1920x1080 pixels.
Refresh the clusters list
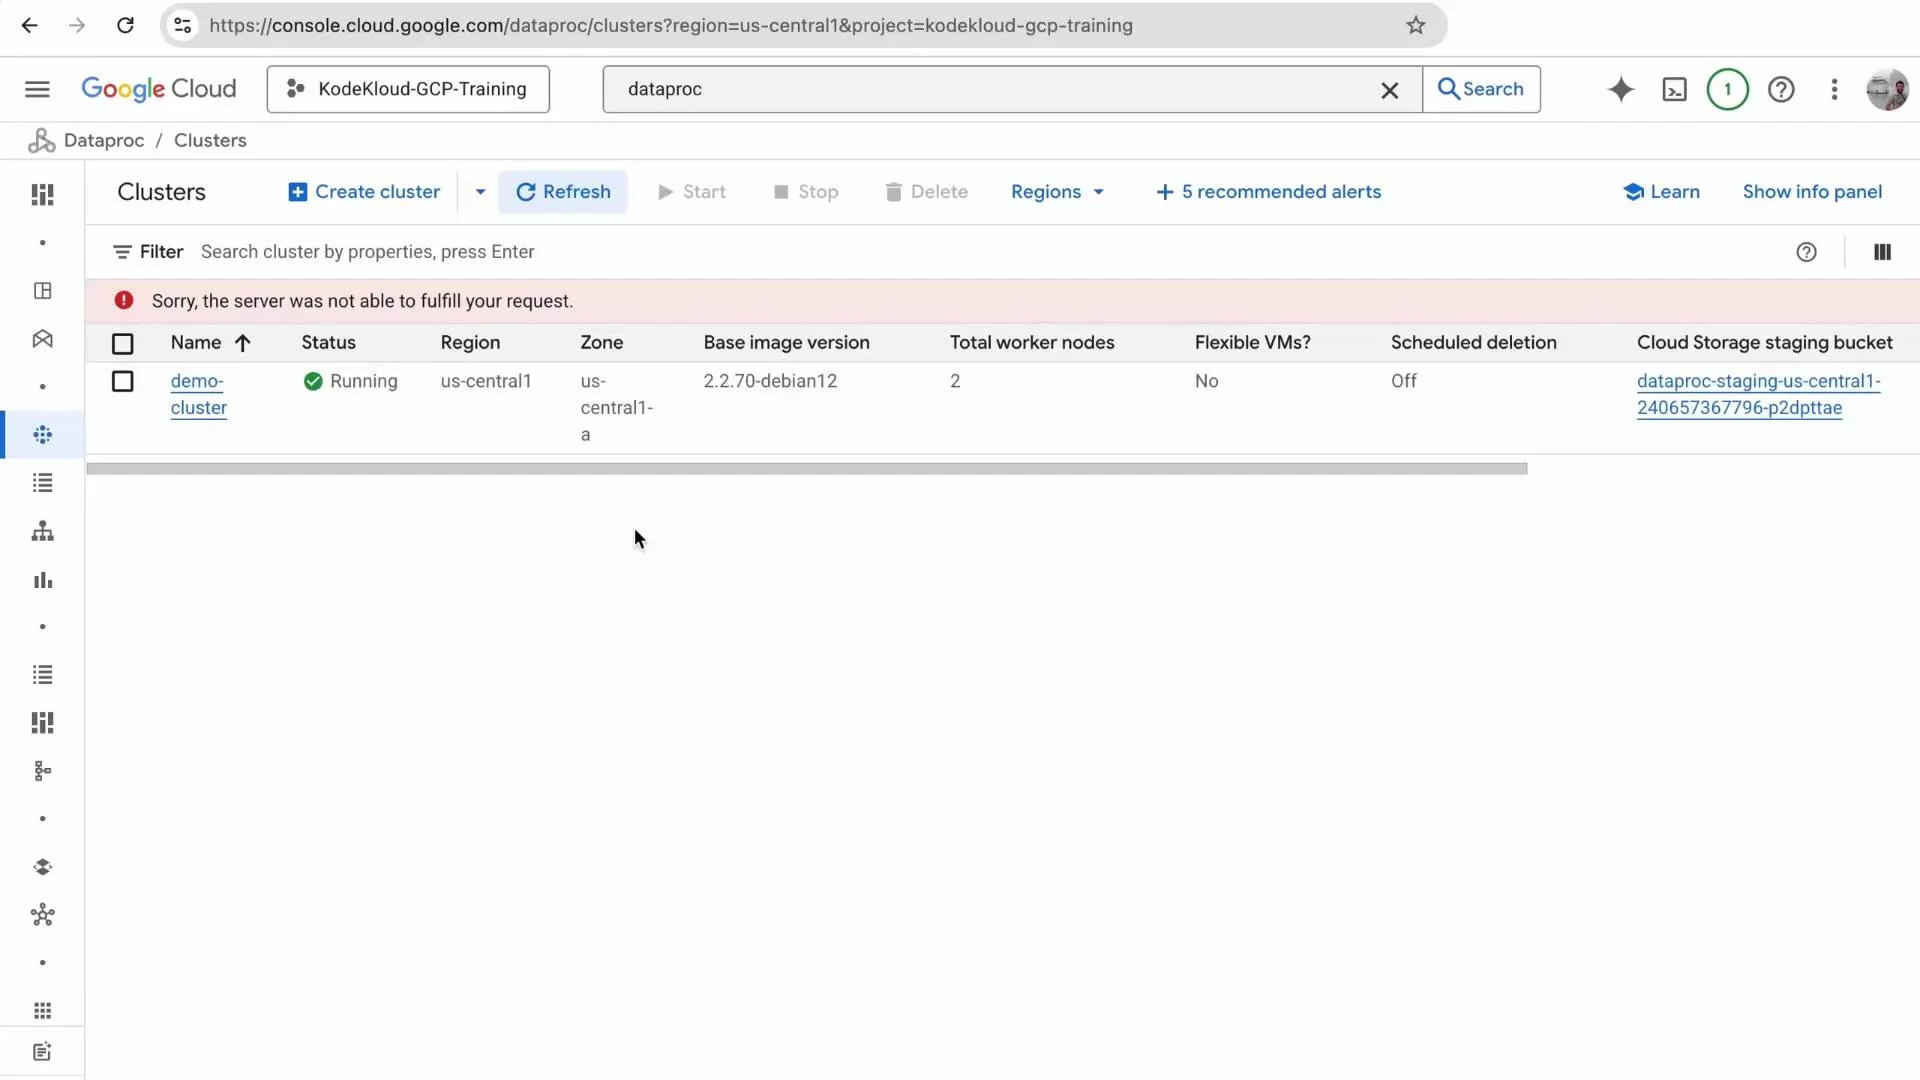coord(563,192)
